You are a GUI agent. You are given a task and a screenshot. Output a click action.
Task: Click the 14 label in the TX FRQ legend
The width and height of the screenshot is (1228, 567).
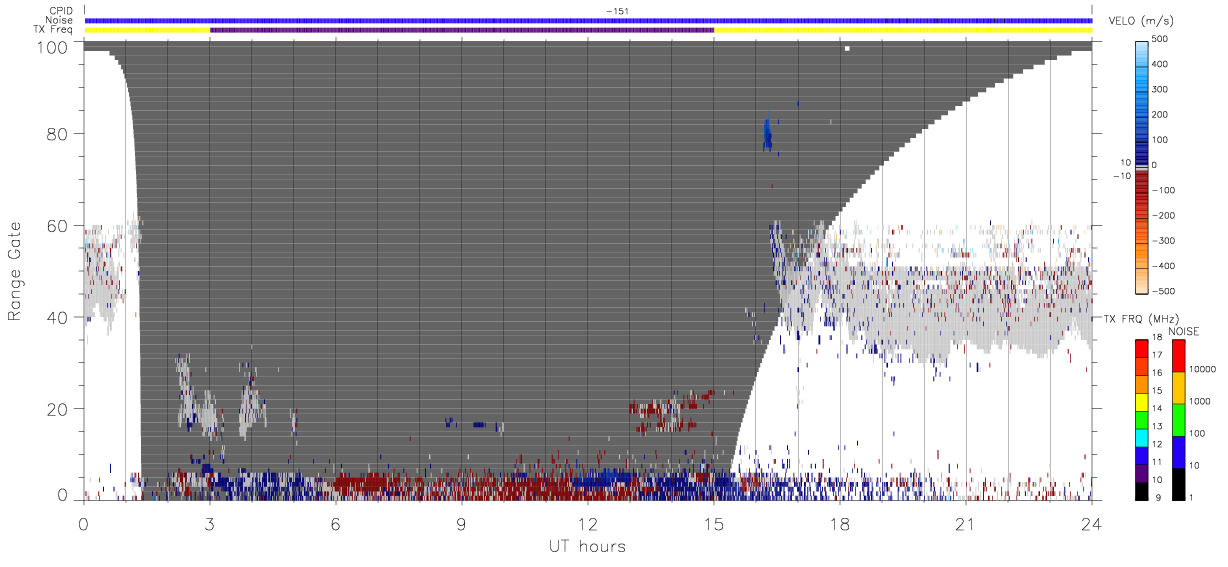(x=1158, y=410)
